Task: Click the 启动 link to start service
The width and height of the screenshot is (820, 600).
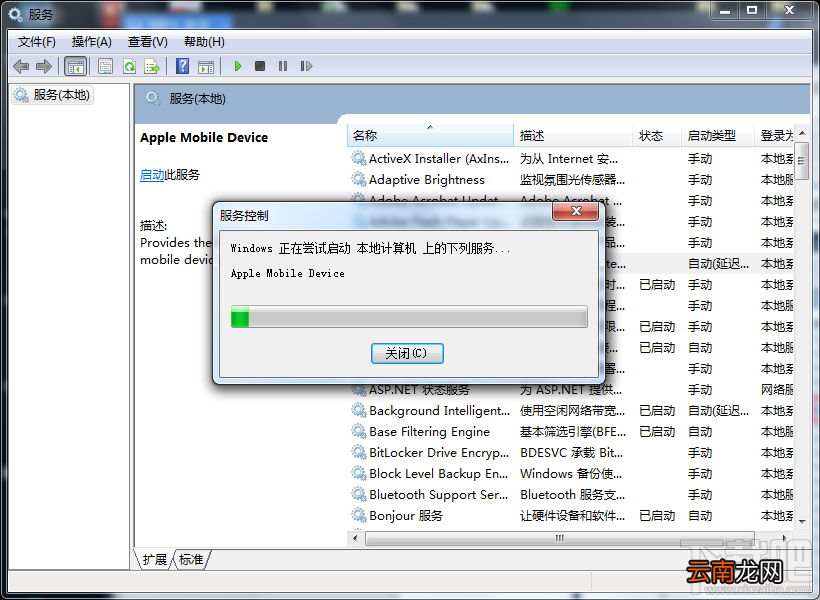Action: (152, 175)
